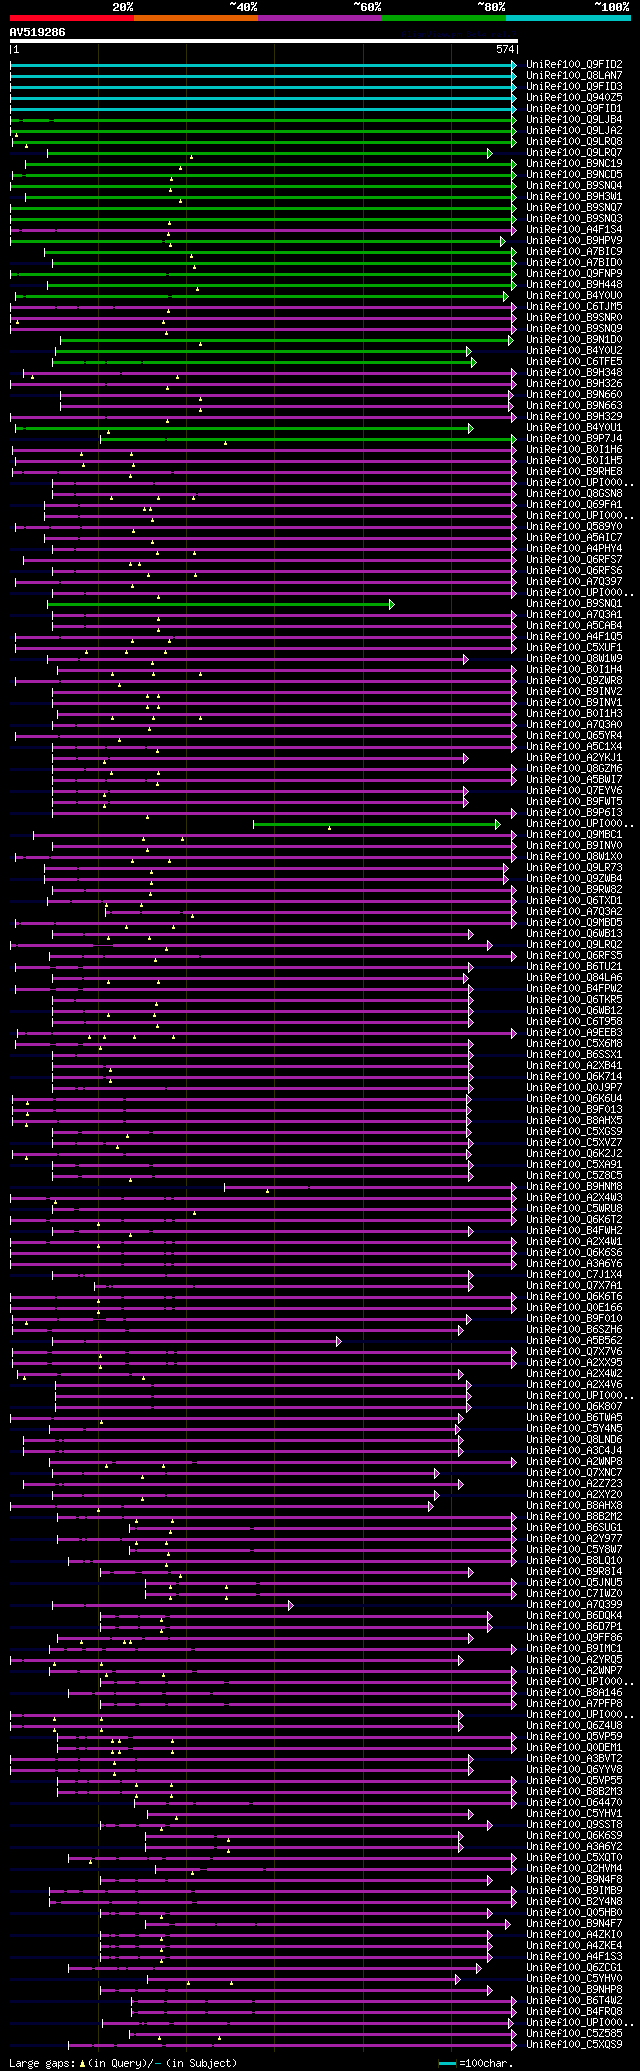Screen dimensions: 640x2071
Task: Select label UniRef100_B9HPV9
Action: [x=574, y=241]
